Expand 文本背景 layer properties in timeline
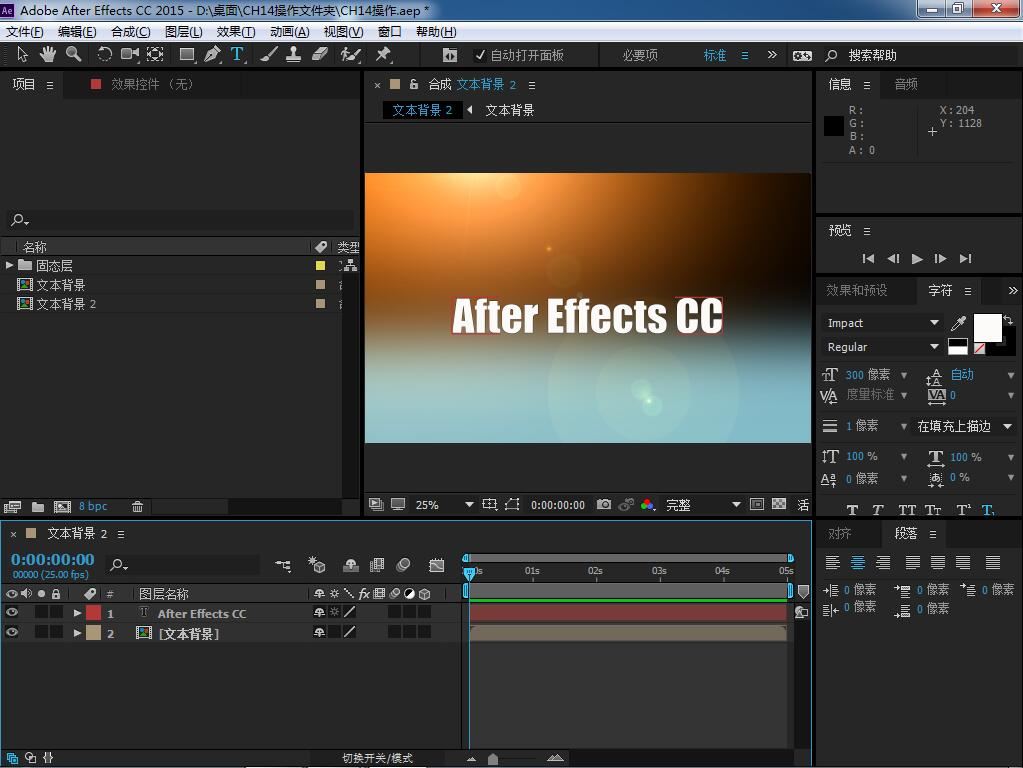Screen dimensions: 1023x768 [x=77, y=633]
